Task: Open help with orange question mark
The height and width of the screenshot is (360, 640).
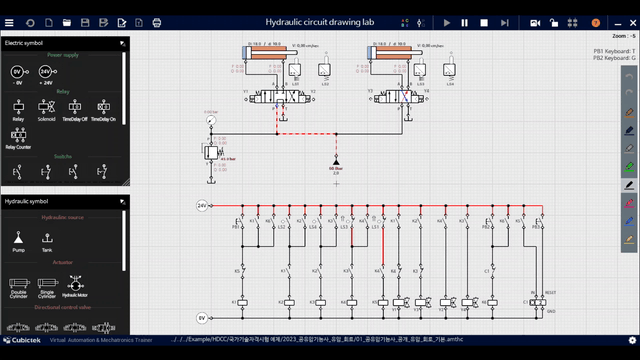Action: point(596,23)
